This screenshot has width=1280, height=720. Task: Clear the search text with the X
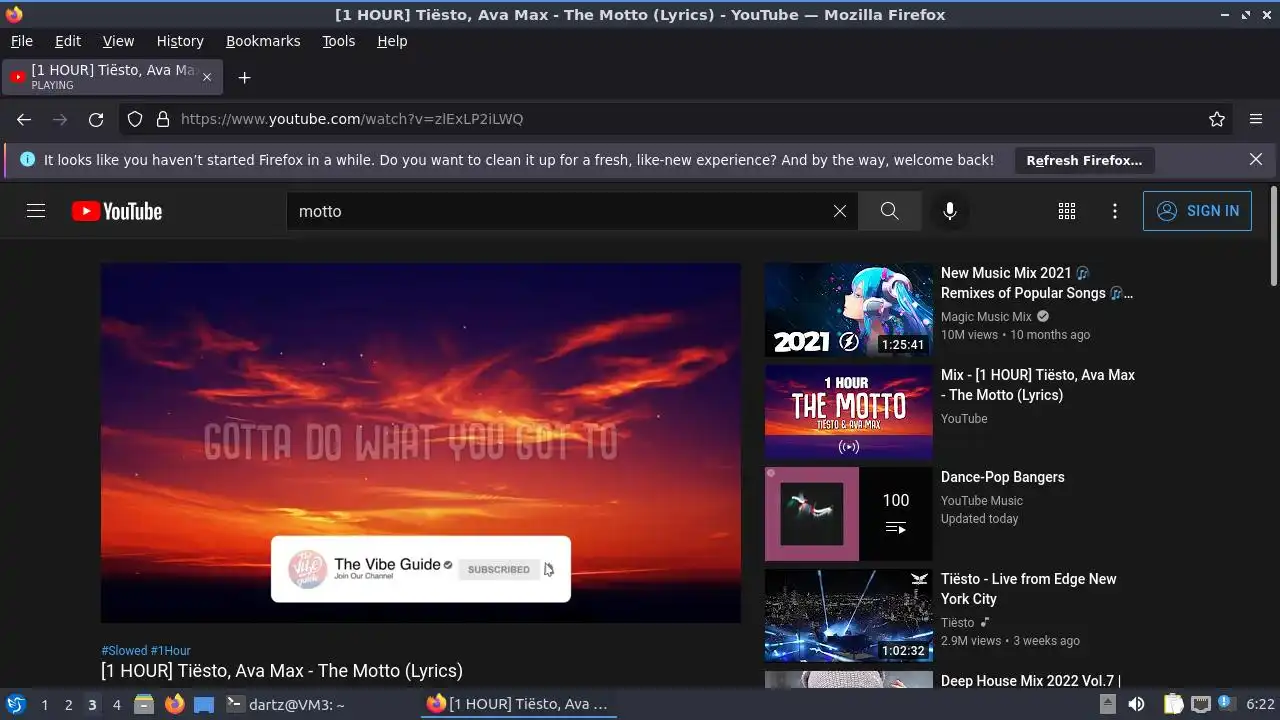(840, 211)
